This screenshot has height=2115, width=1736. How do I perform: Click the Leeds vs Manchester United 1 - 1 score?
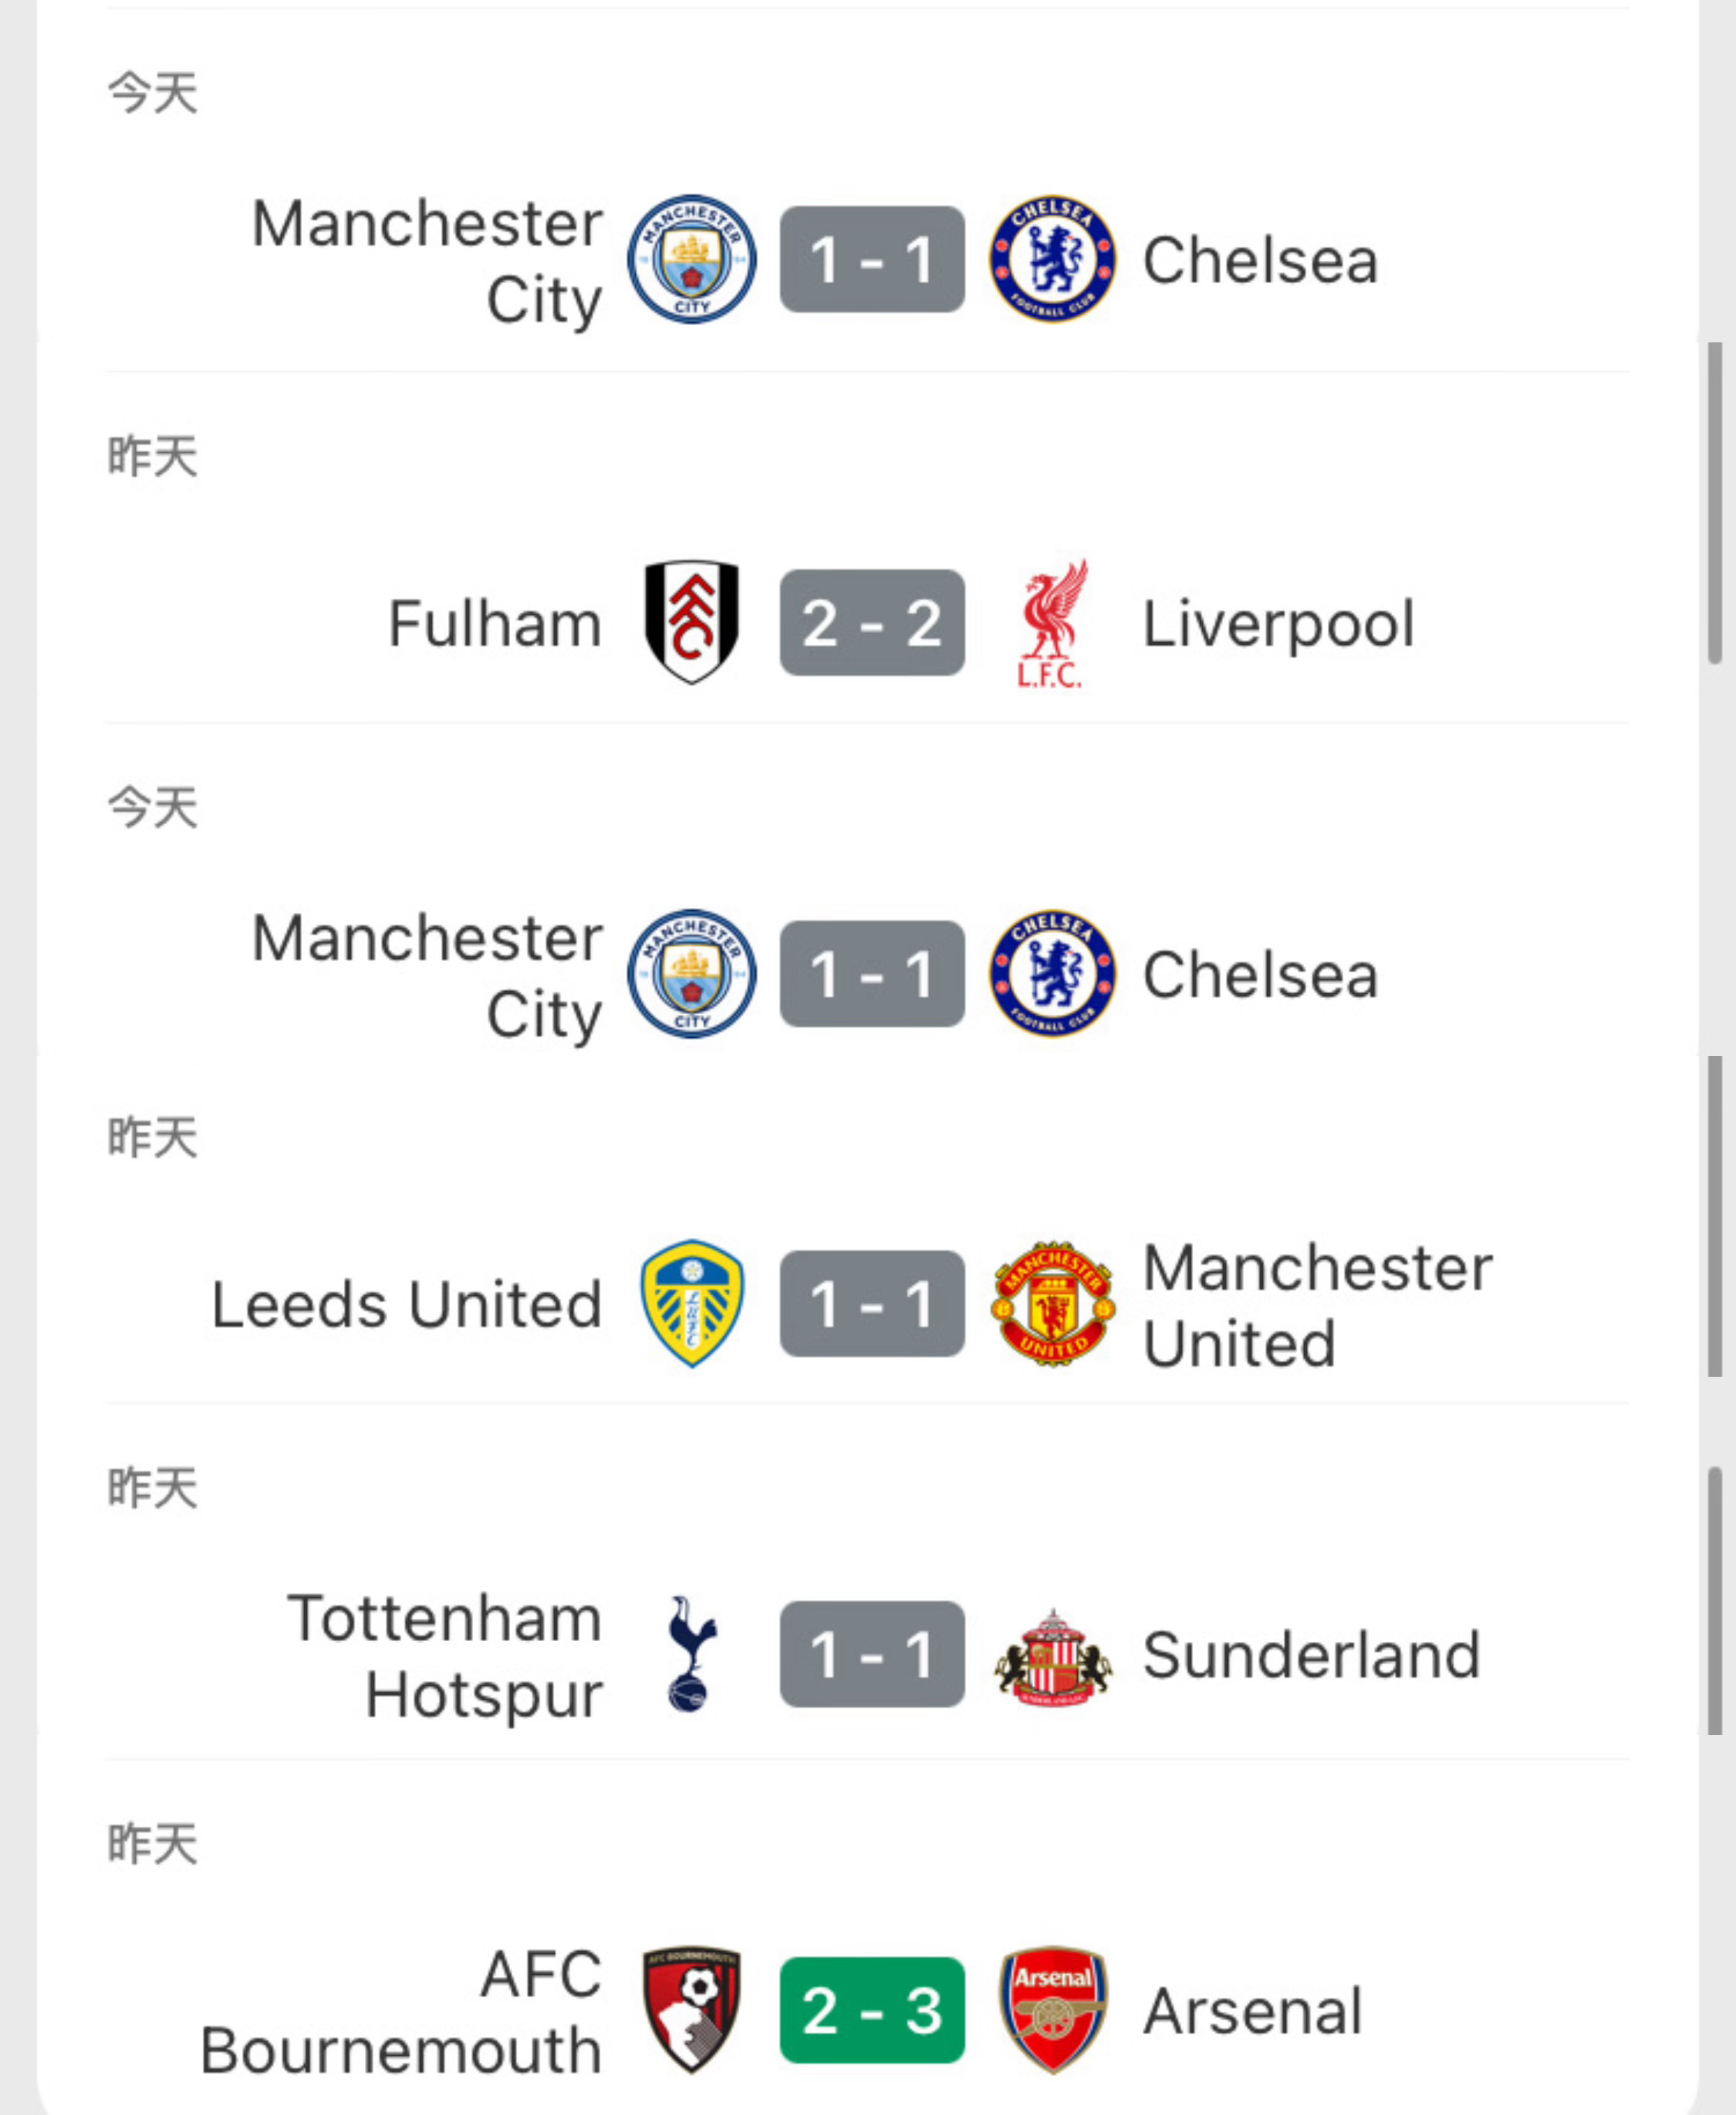point(872,1304)
